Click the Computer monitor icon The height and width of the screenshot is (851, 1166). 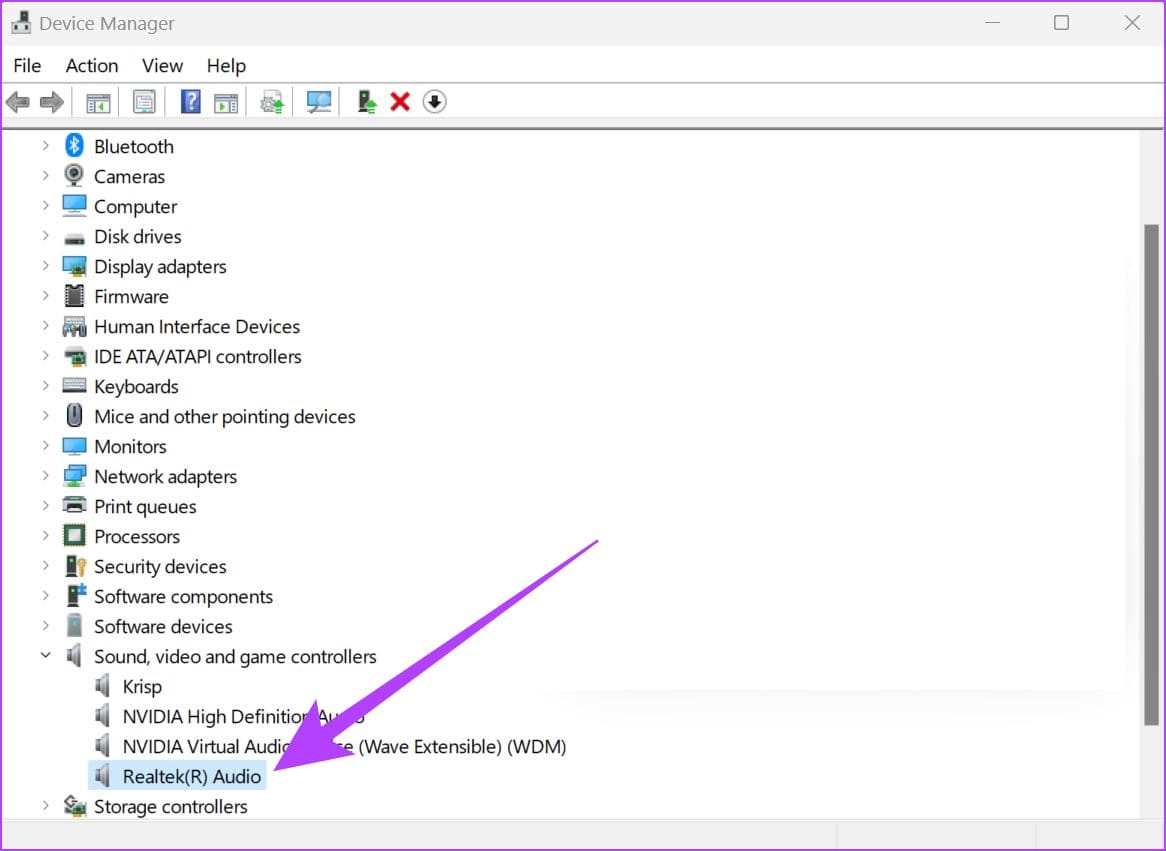point(74,205)
